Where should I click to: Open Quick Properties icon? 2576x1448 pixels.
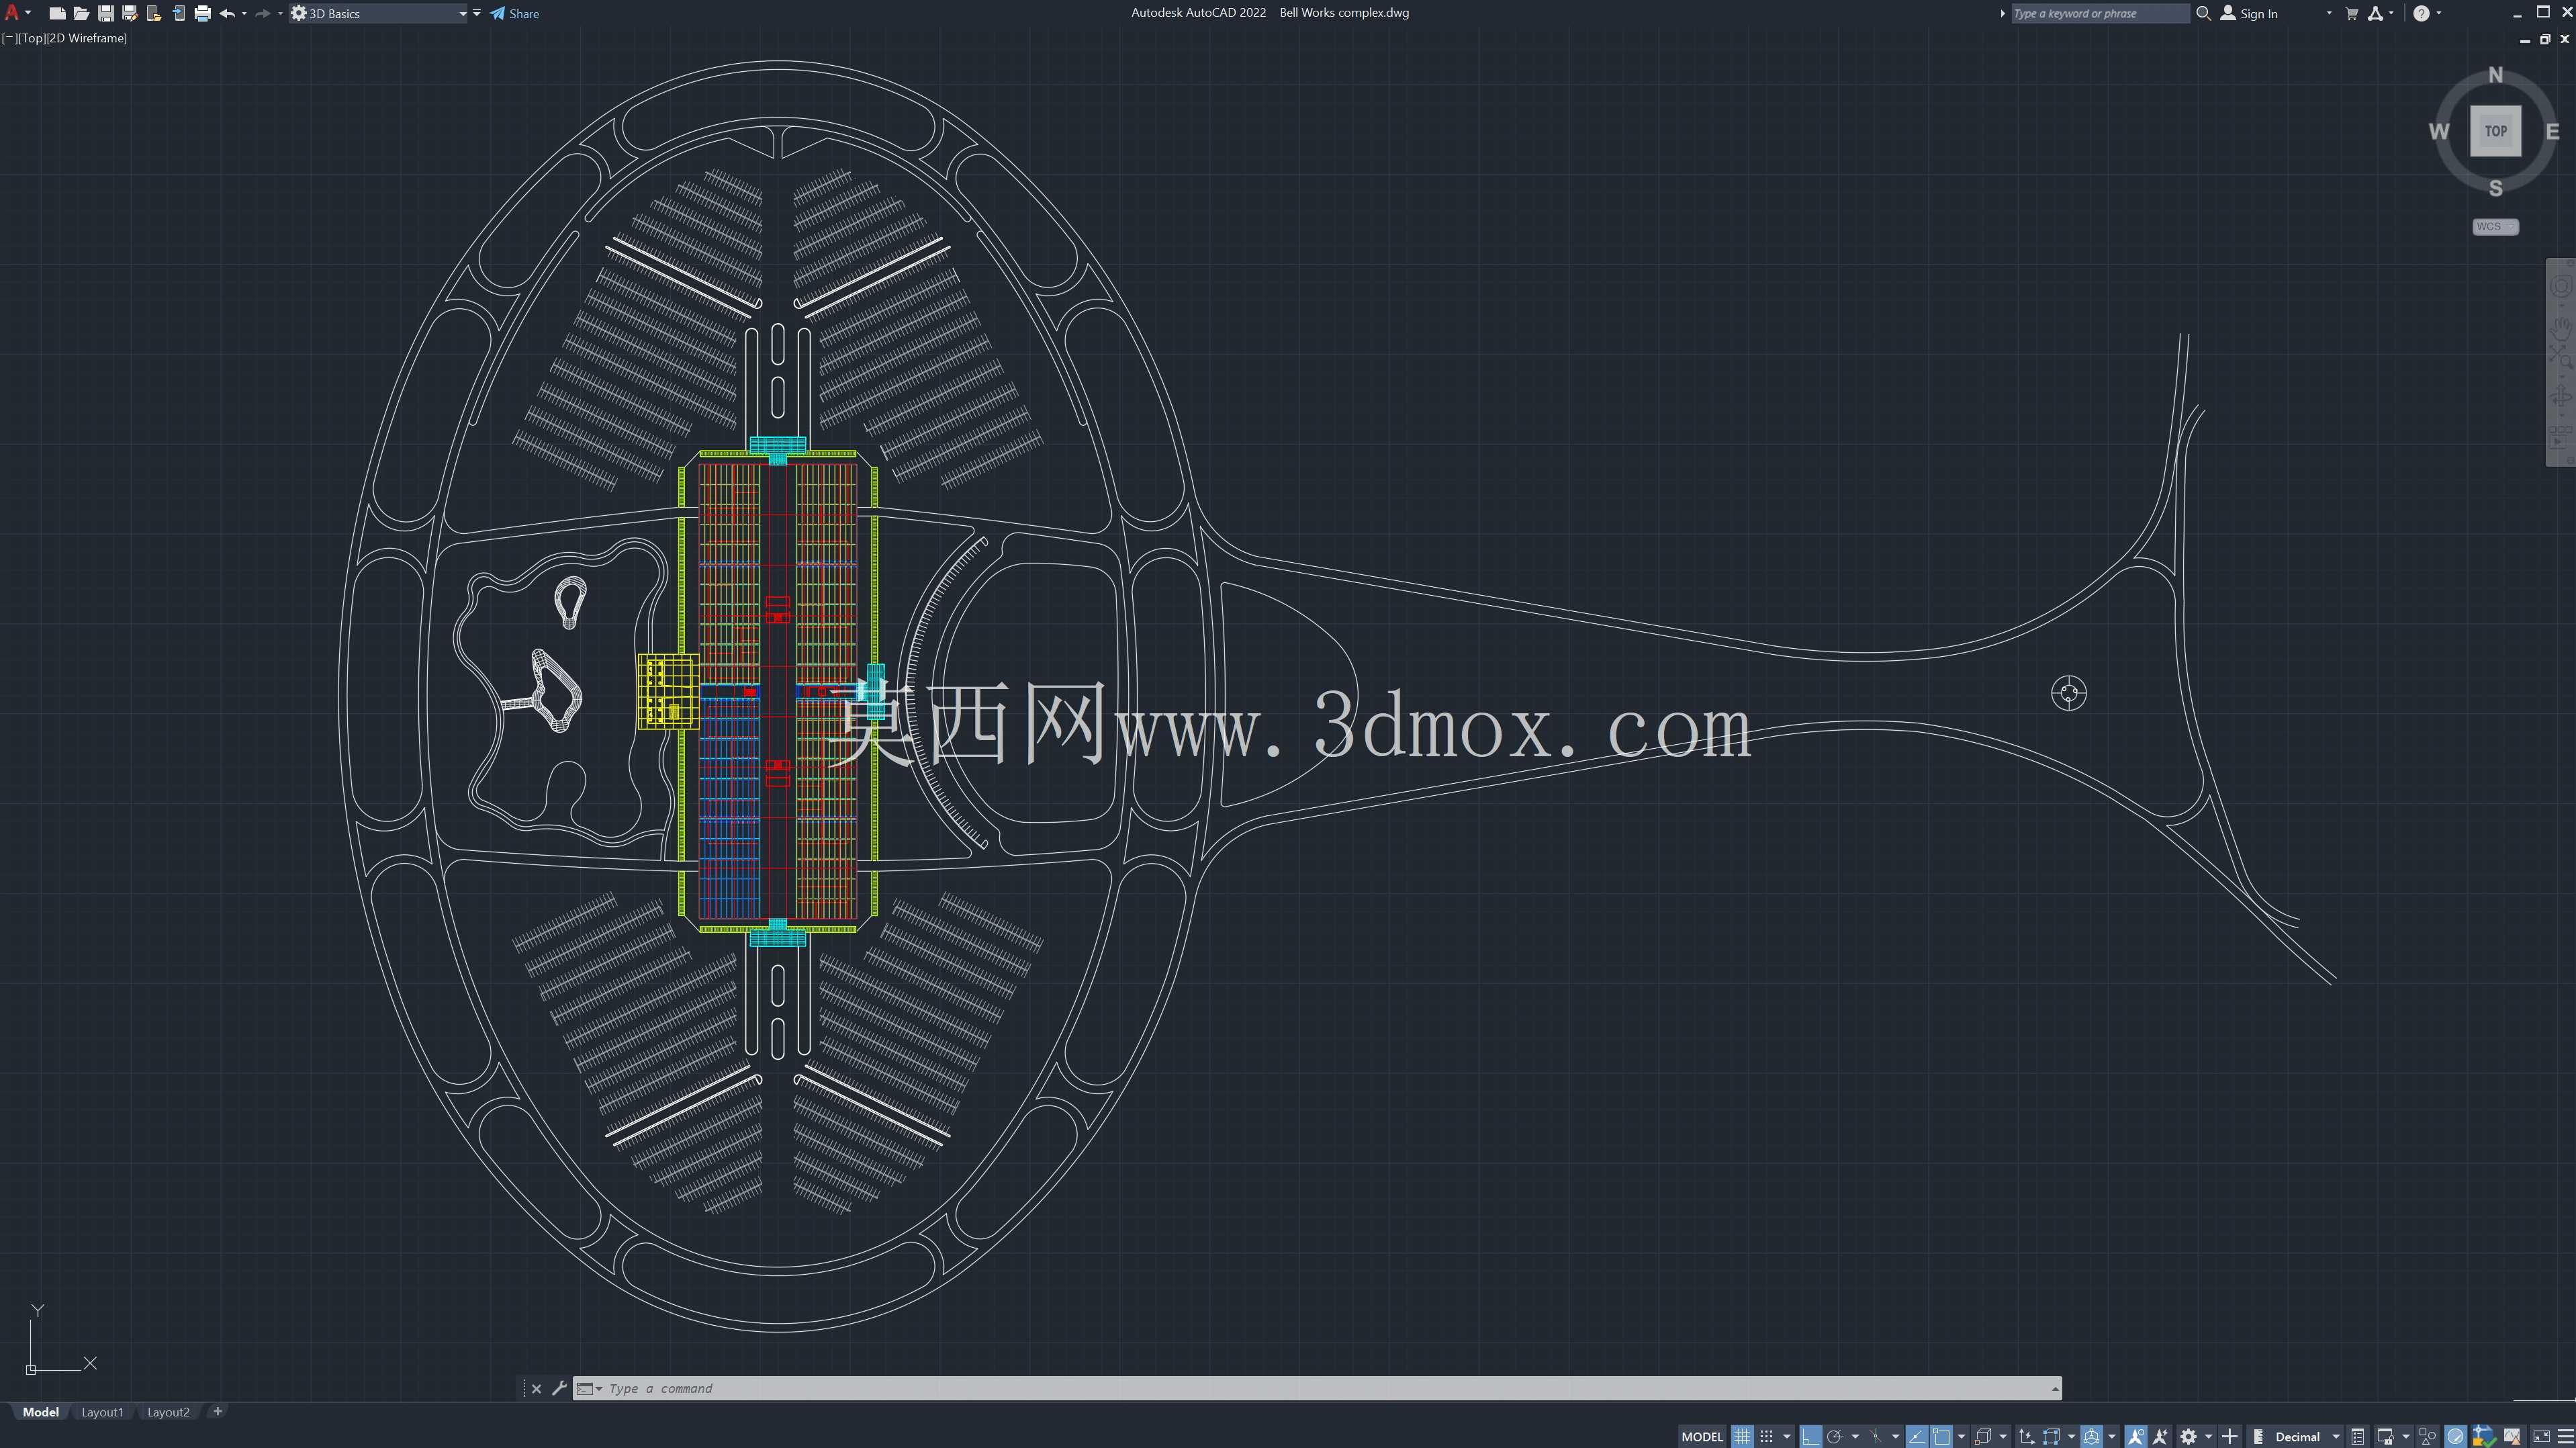[2358, 1437]
